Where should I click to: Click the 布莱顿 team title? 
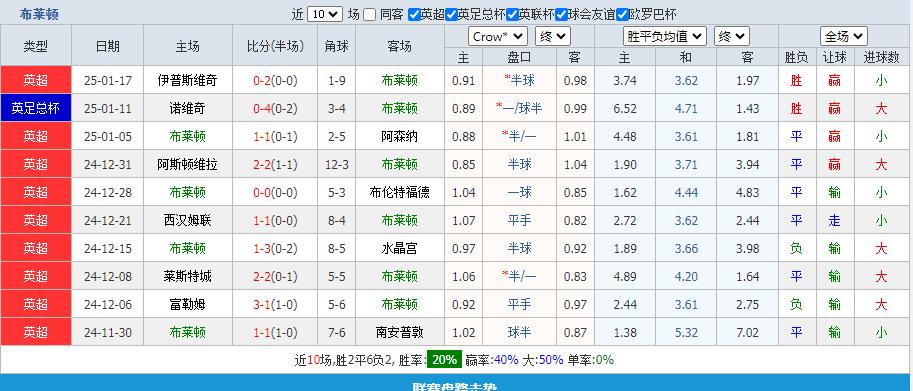click(x=39, y=15)
